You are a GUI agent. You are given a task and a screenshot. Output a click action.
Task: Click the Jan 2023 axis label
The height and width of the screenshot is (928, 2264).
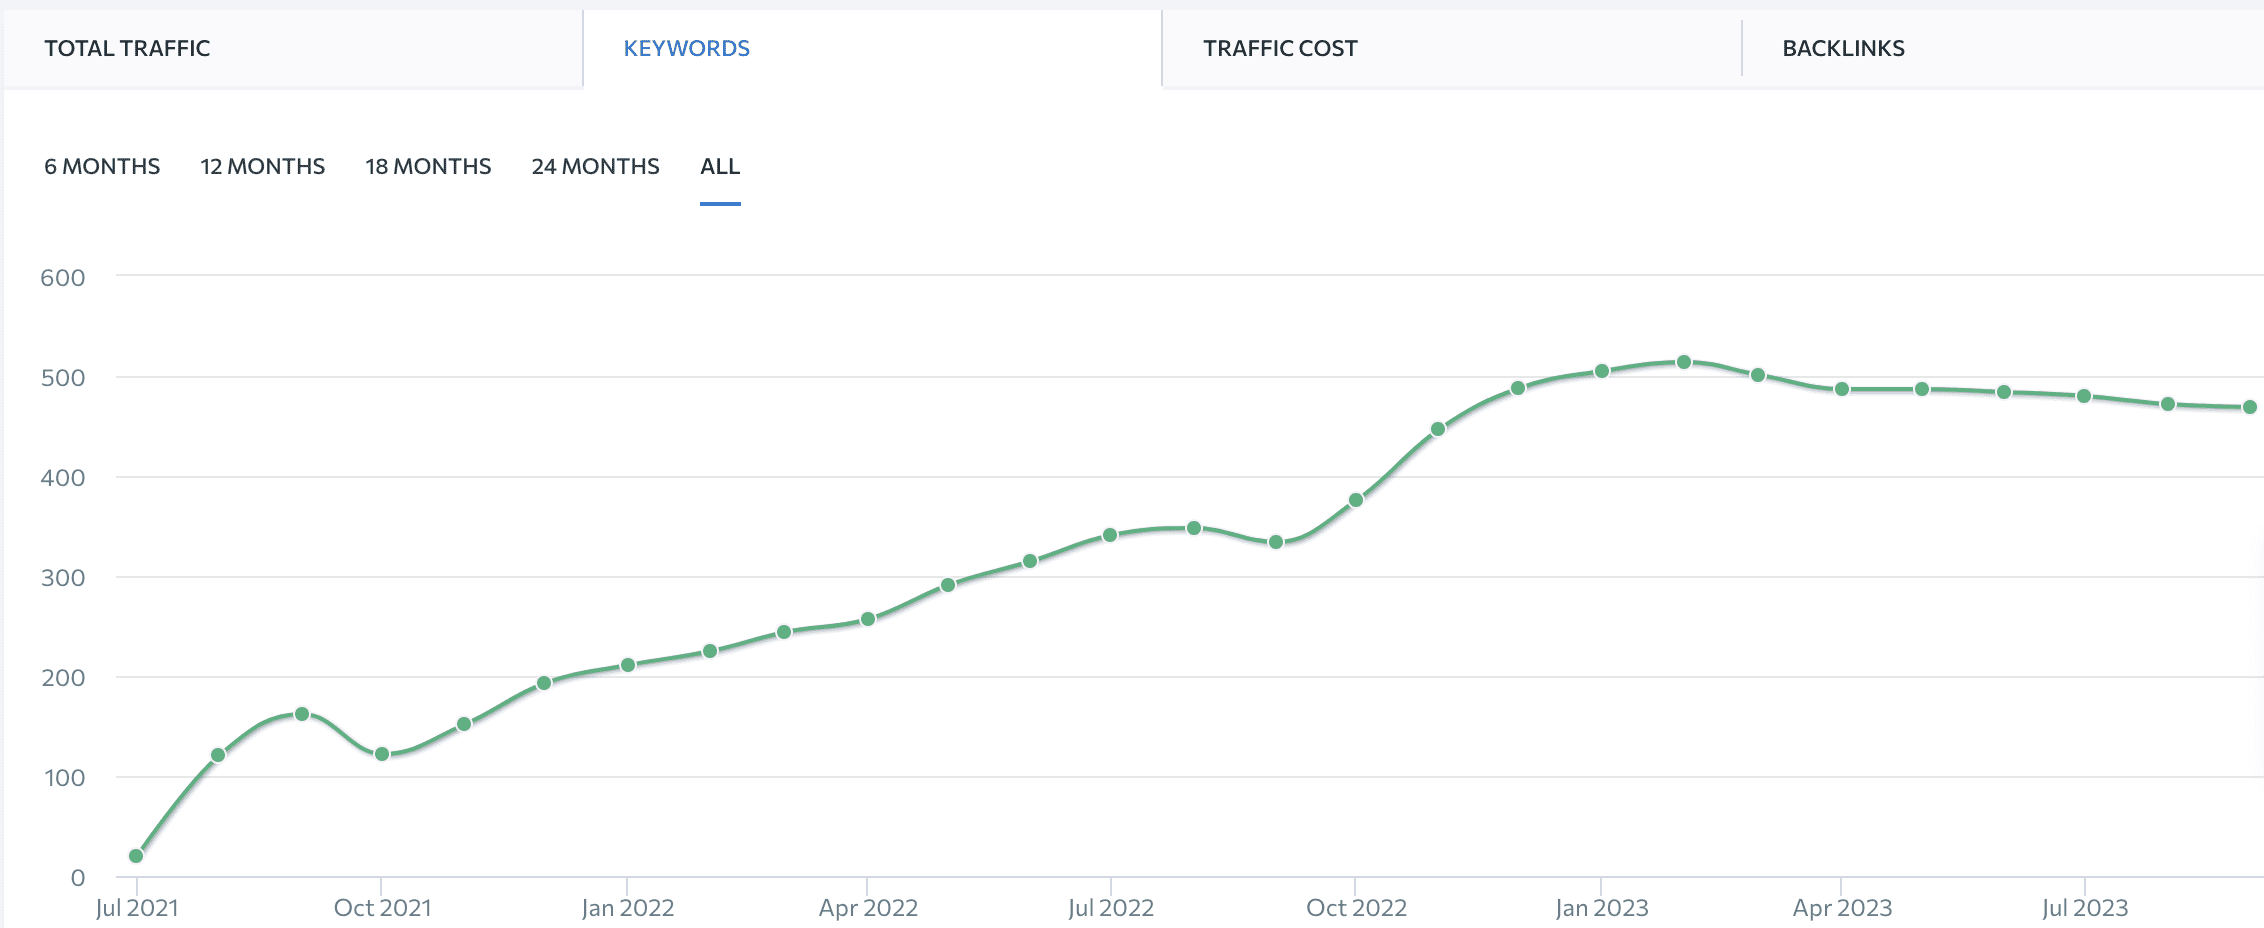pyautogui.click(x=1602, y=908)
